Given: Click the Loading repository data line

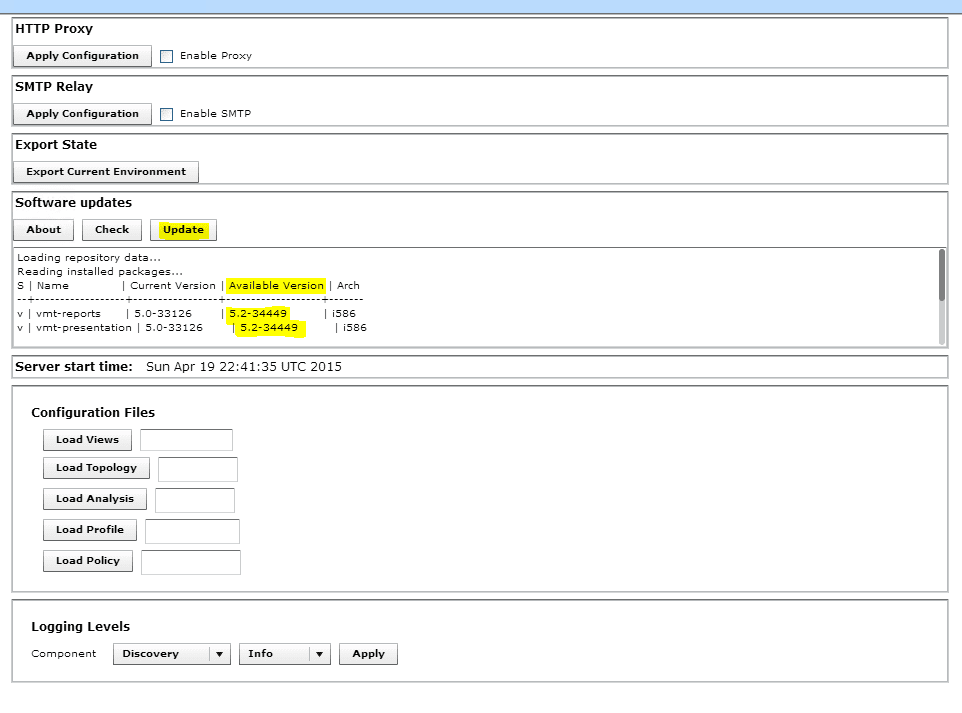Looking at the screenshot, I should pos(89,258).
